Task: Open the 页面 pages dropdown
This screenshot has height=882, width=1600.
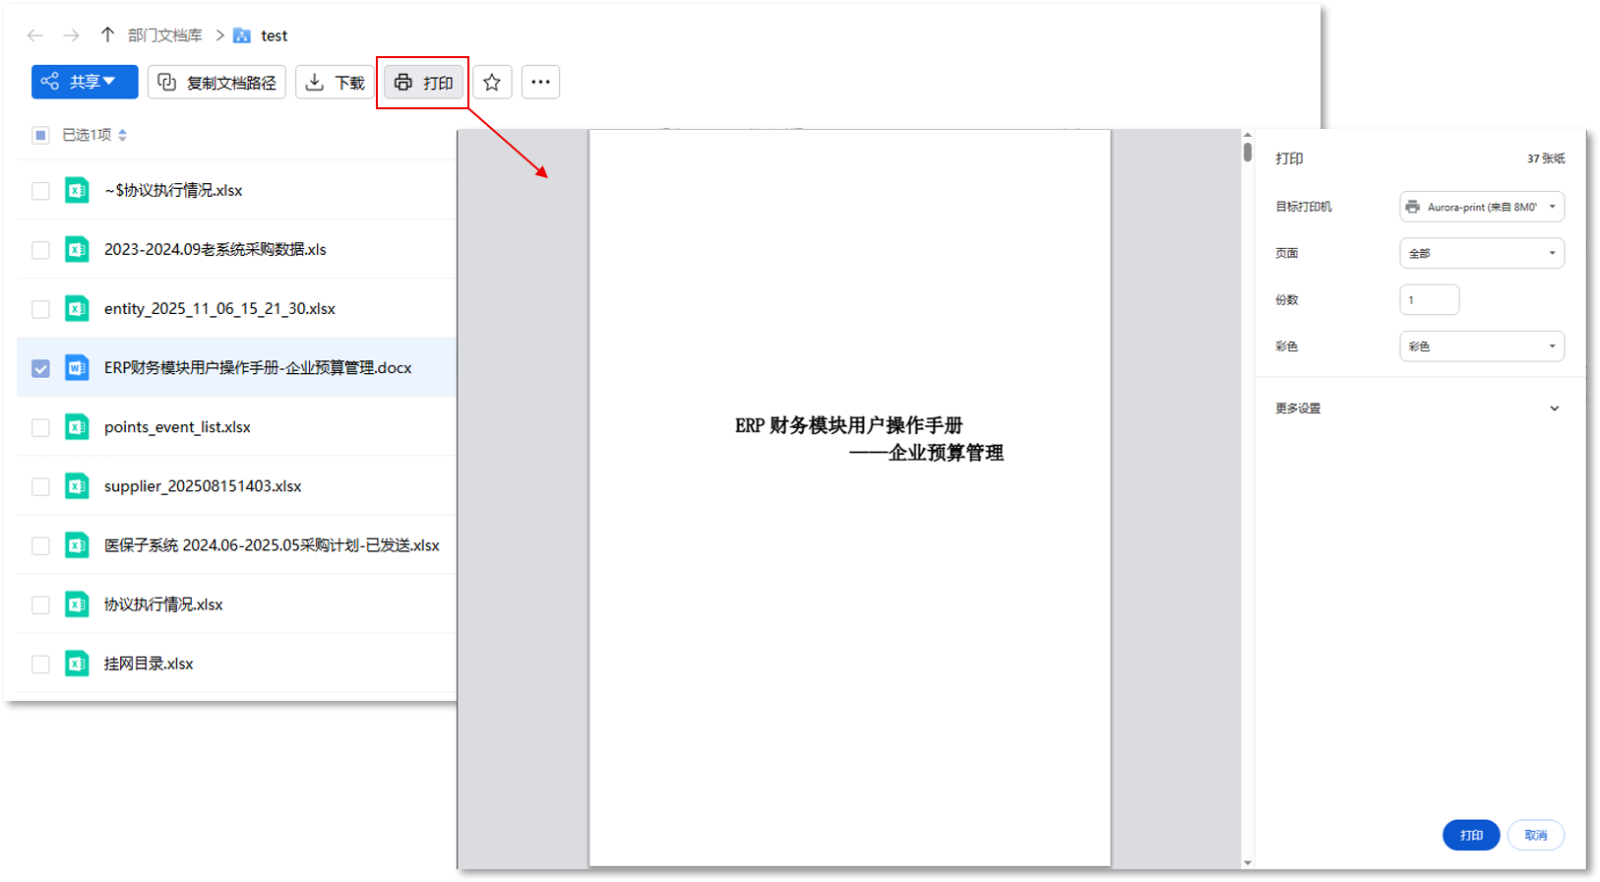Action: click(1481, 253)
